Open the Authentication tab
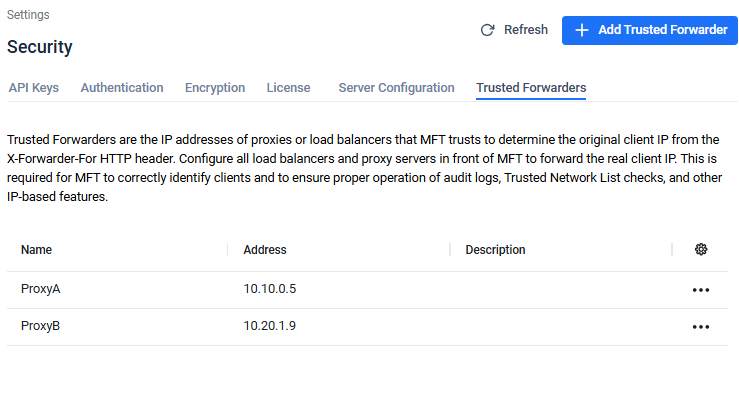The height and width of the screenshot is (410, 739). coord(122,88)
